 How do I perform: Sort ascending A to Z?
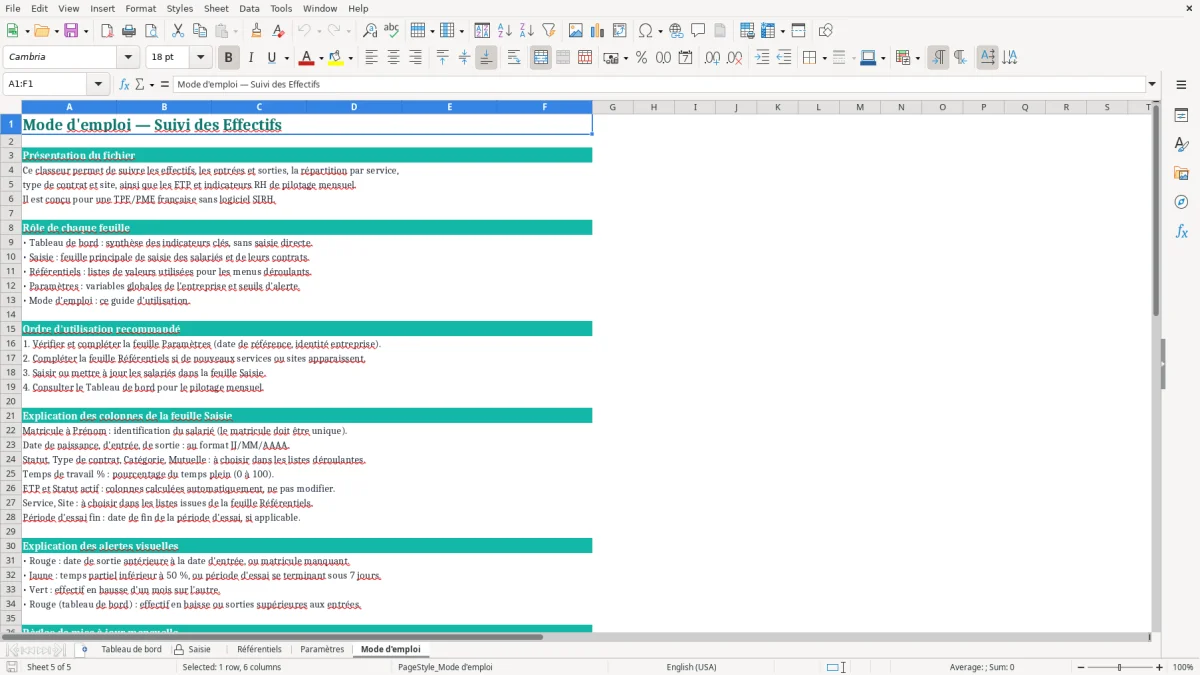click(505, 31)
